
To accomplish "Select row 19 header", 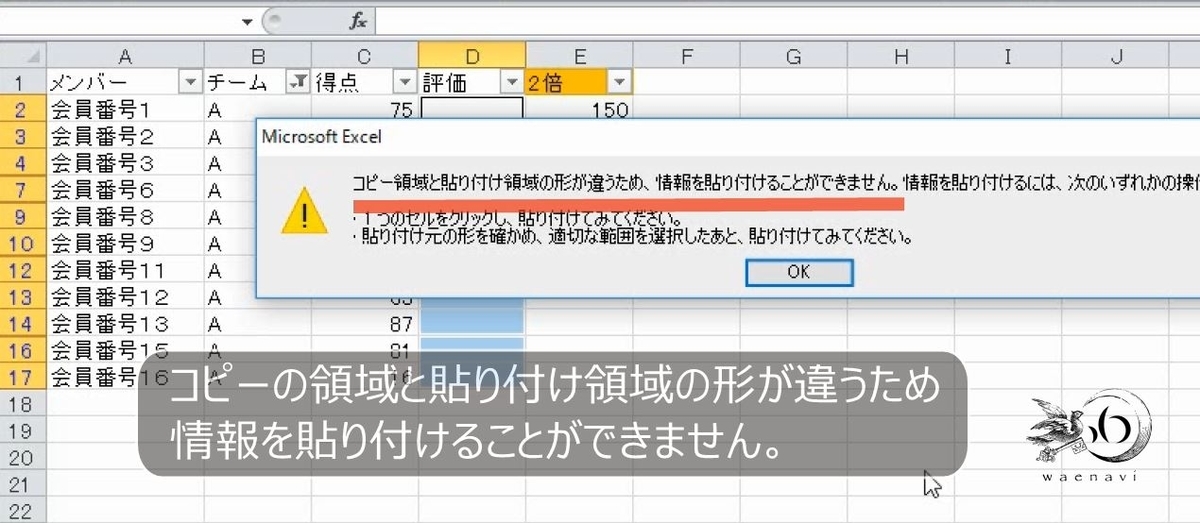I will [x=23, y=431].
